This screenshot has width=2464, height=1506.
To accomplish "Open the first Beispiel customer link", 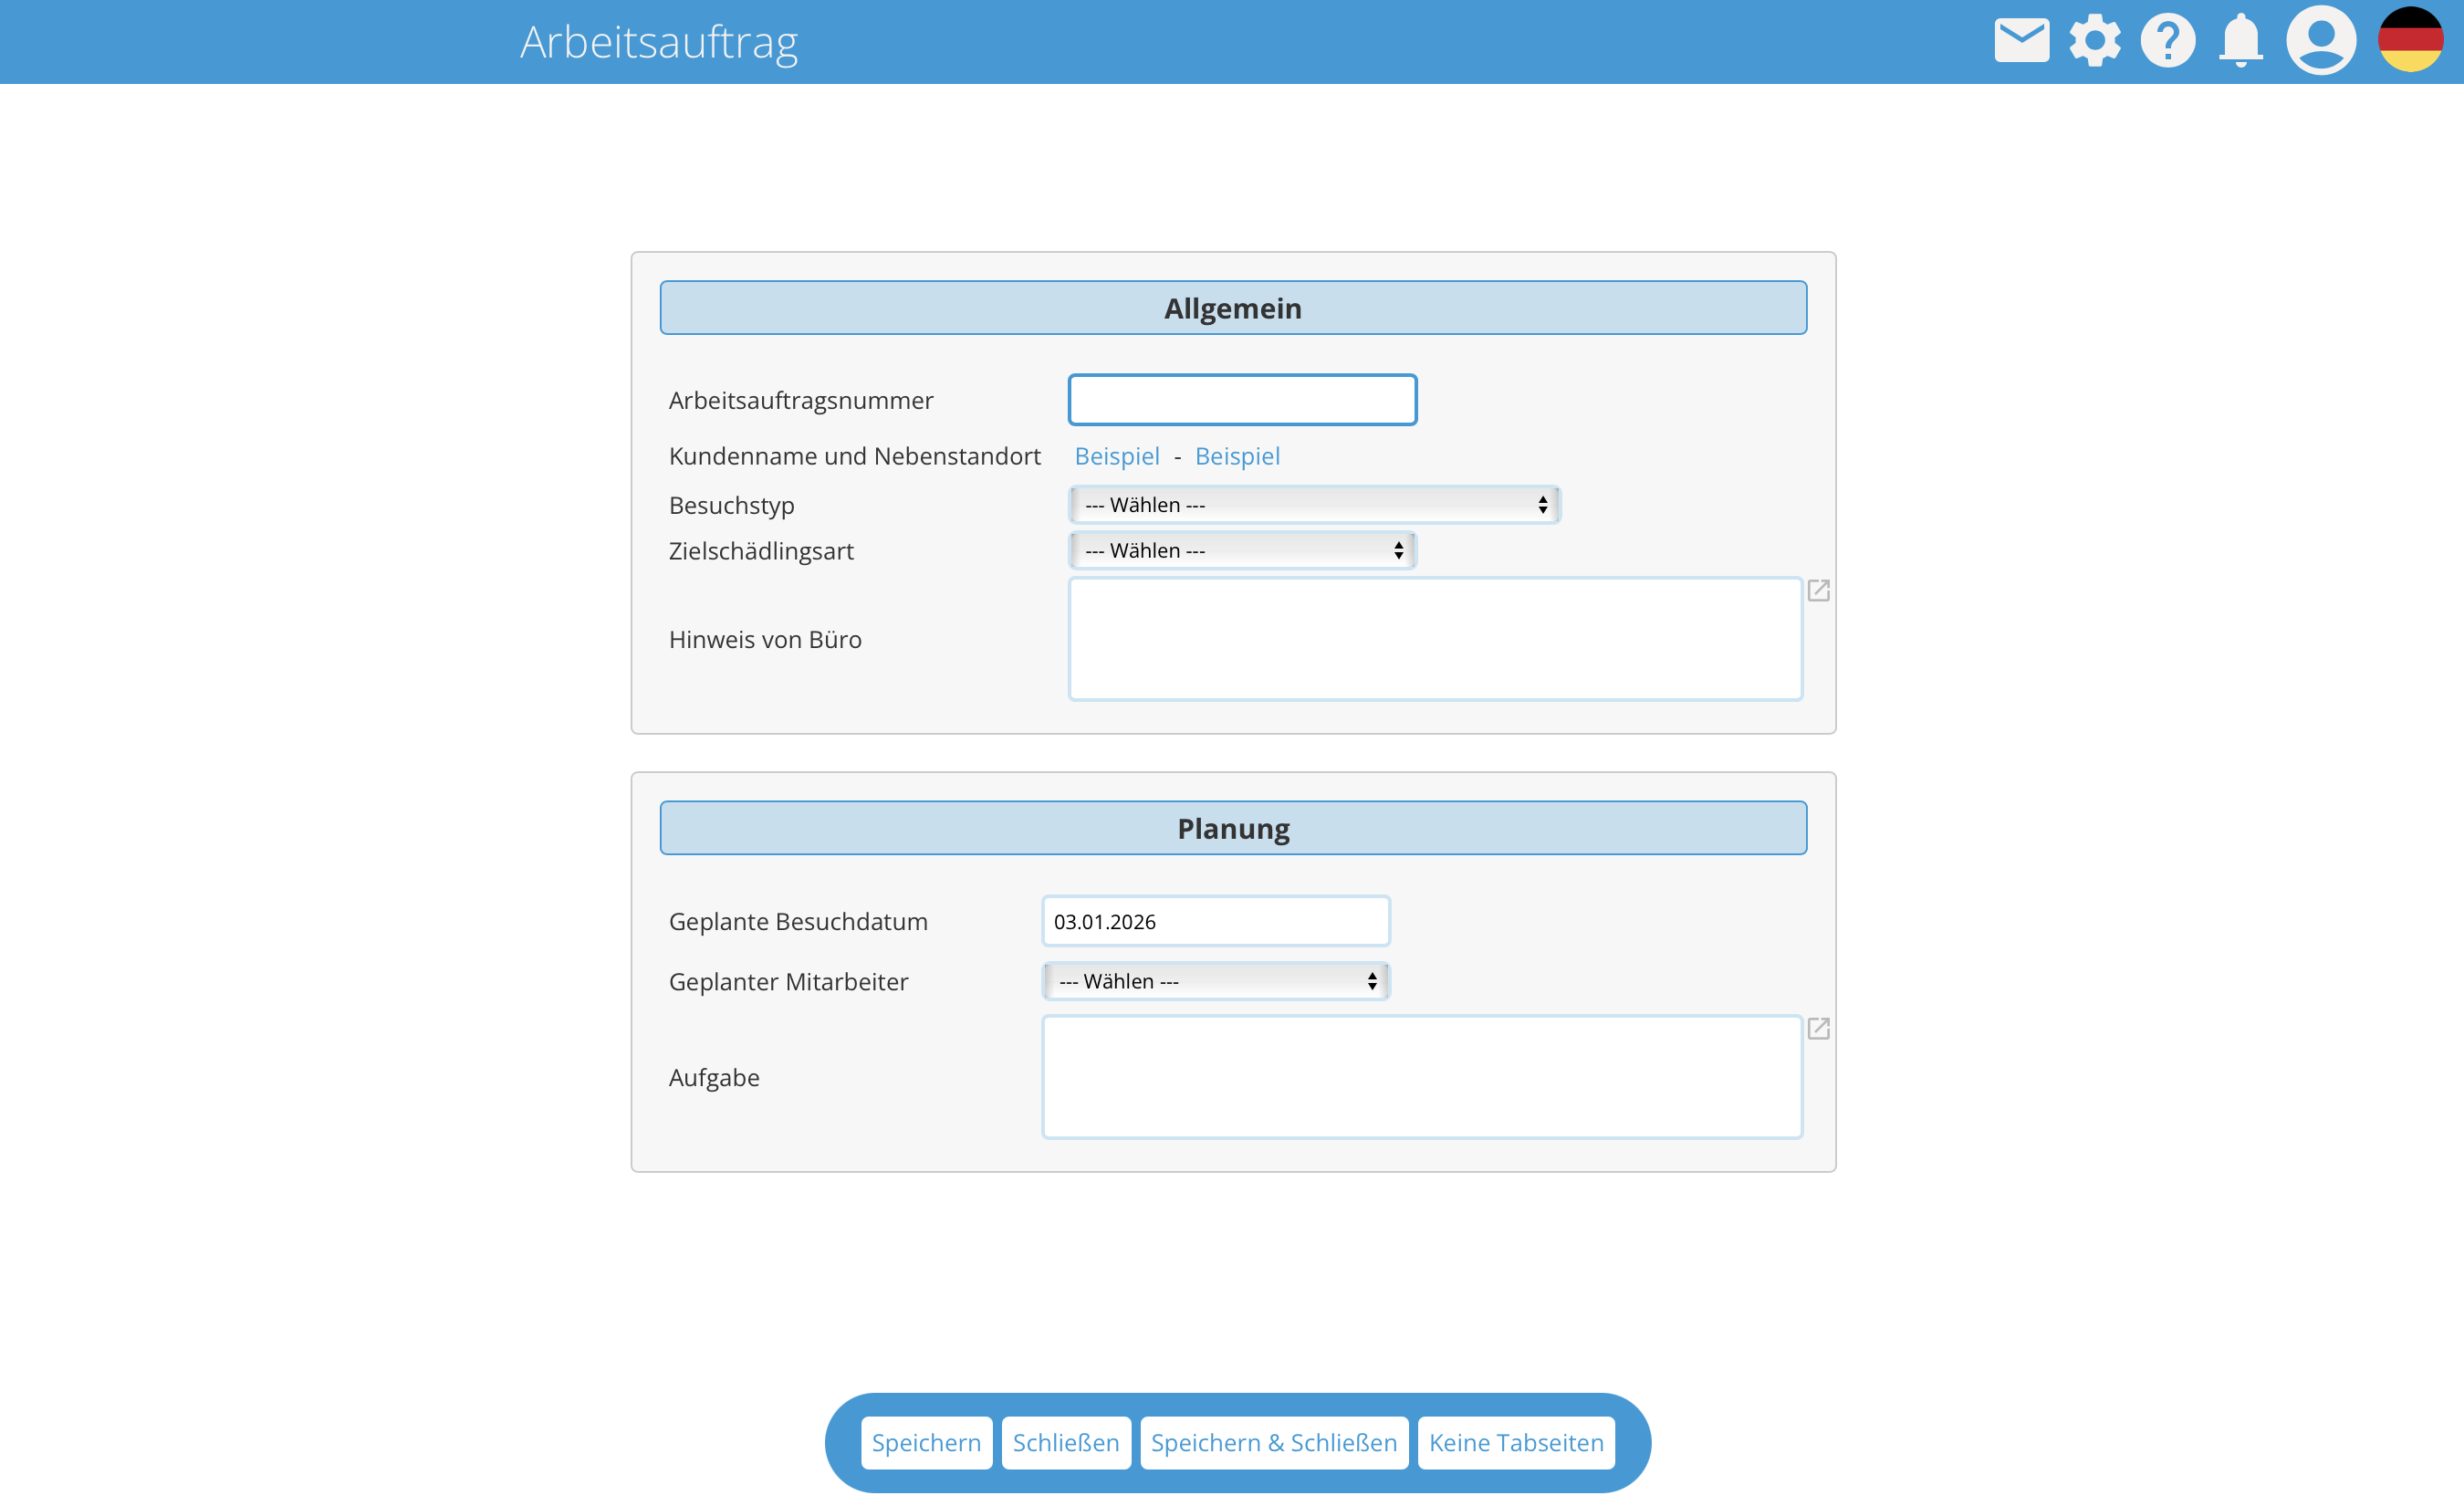I will pyautogui.click(x=1116, y=456).
